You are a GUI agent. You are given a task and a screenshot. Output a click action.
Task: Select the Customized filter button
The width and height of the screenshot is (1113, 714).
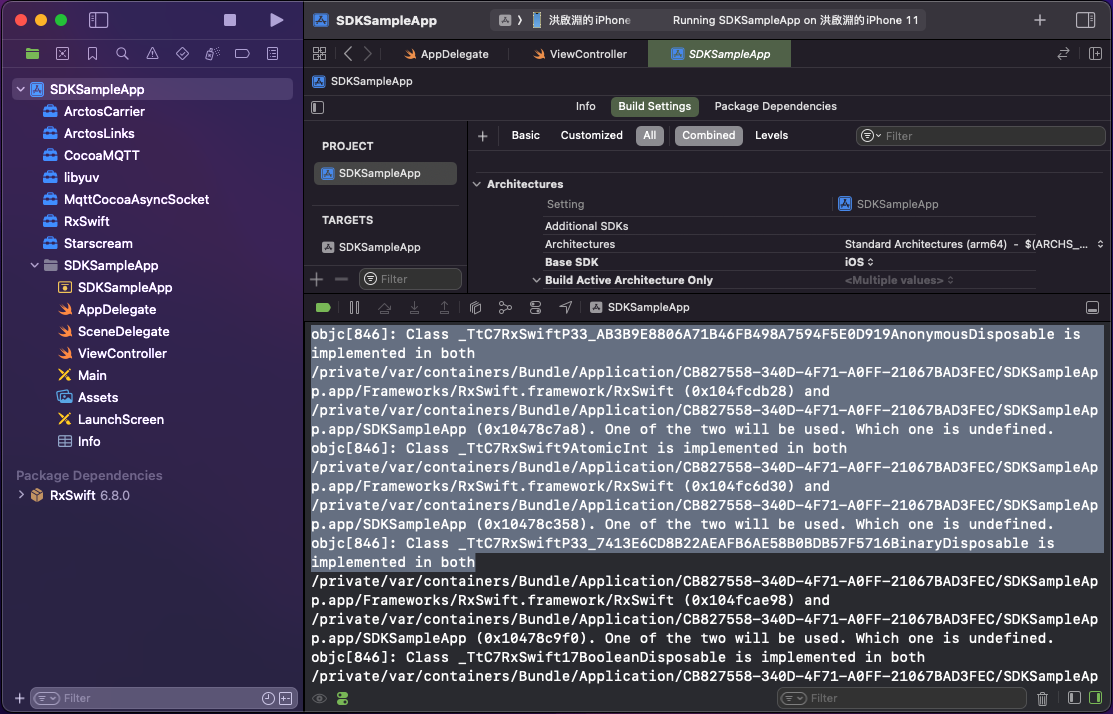pos(591,135)
